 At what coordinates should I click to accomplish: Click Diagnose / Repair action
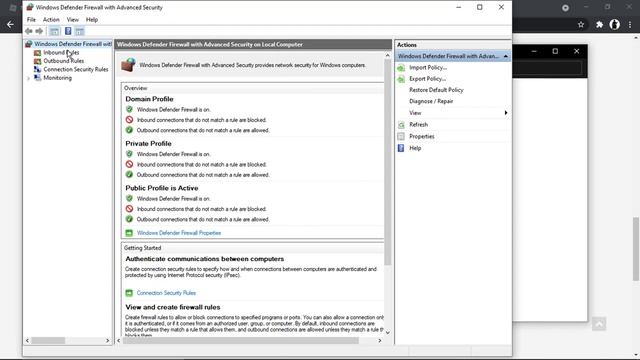point(431,101)
